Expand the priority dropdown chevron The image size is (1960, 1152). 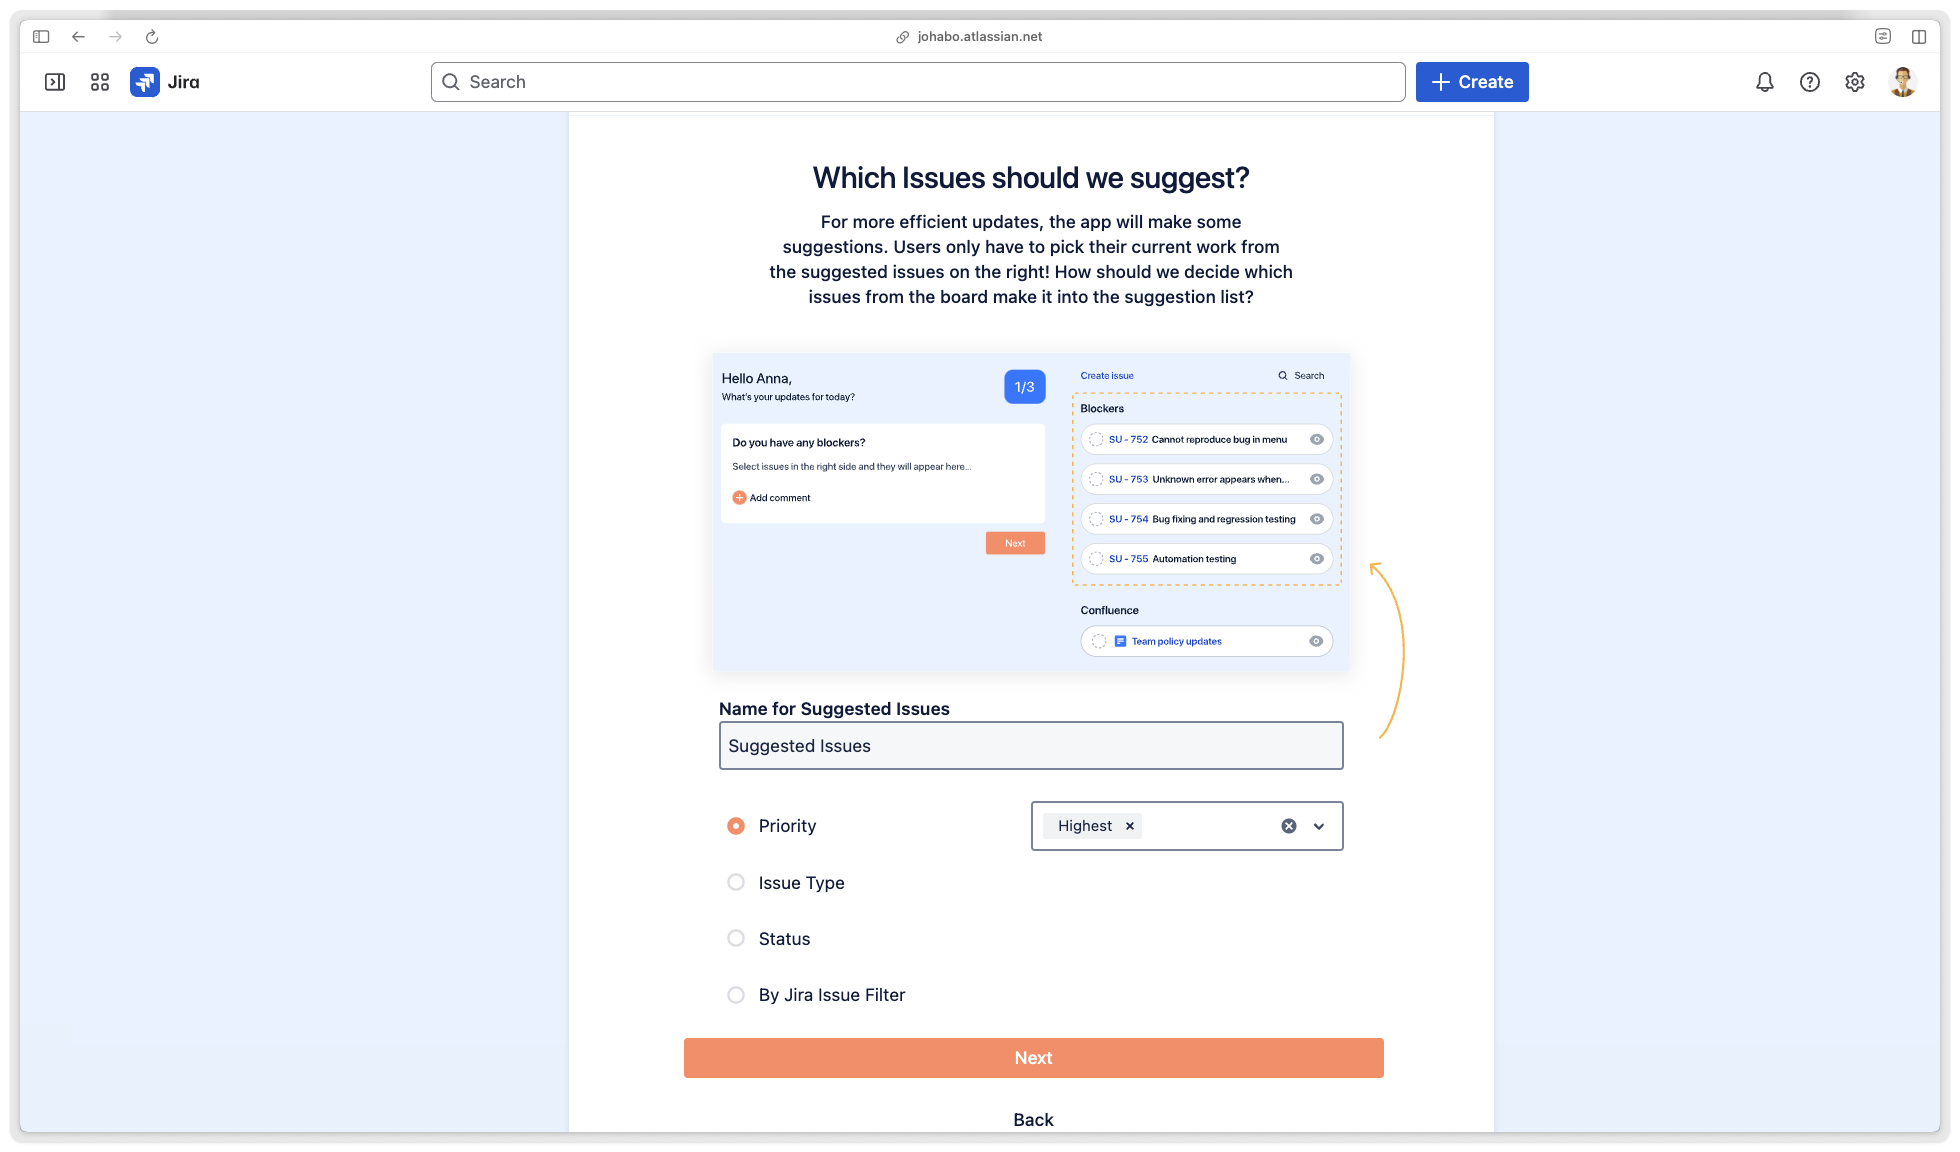(x=1319, y=826)
